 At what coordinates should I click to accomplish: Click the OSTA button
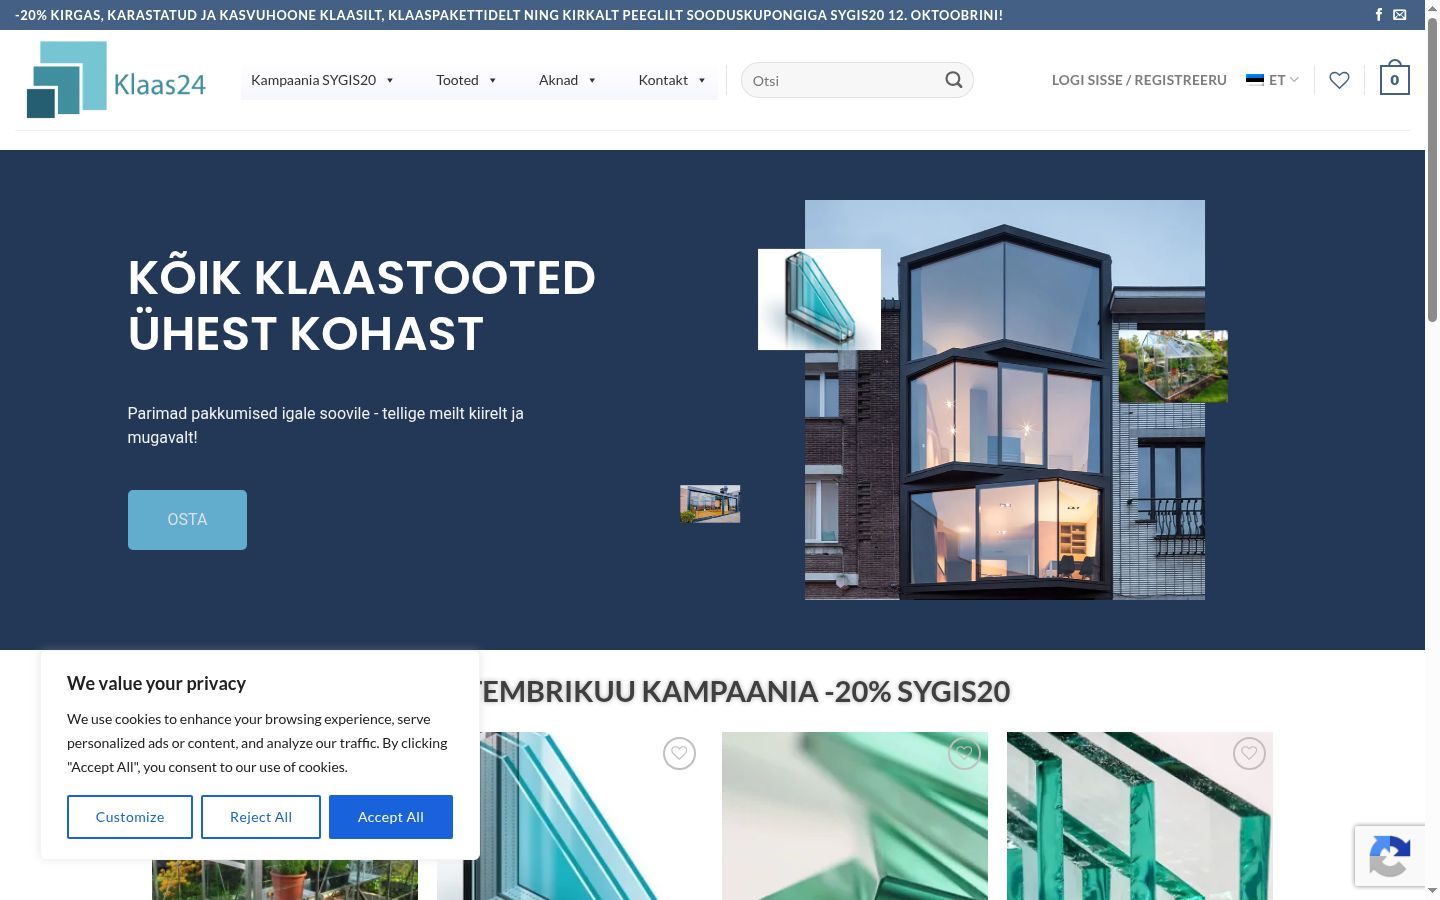tap(187, 520)
